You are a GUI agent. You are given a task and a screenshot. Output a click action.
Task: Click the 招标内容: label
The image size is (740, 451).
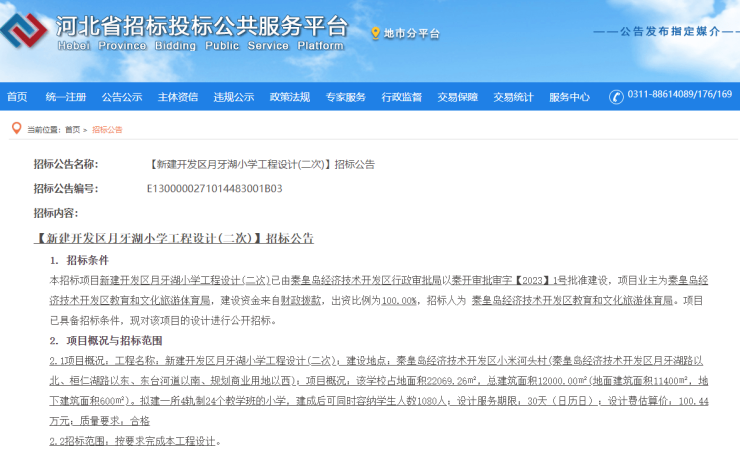[x=56, y=213]
